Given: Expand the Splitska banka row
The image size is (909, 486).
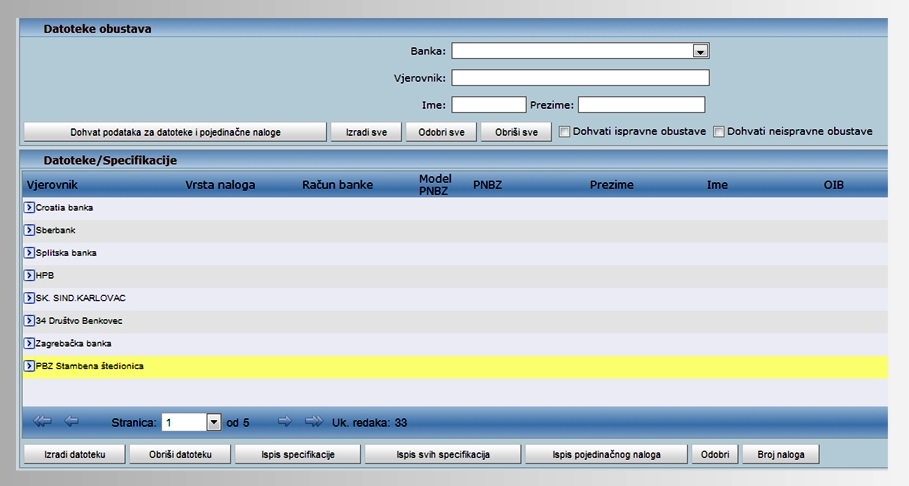Looking at the screenshot, I should coord(29,253).
